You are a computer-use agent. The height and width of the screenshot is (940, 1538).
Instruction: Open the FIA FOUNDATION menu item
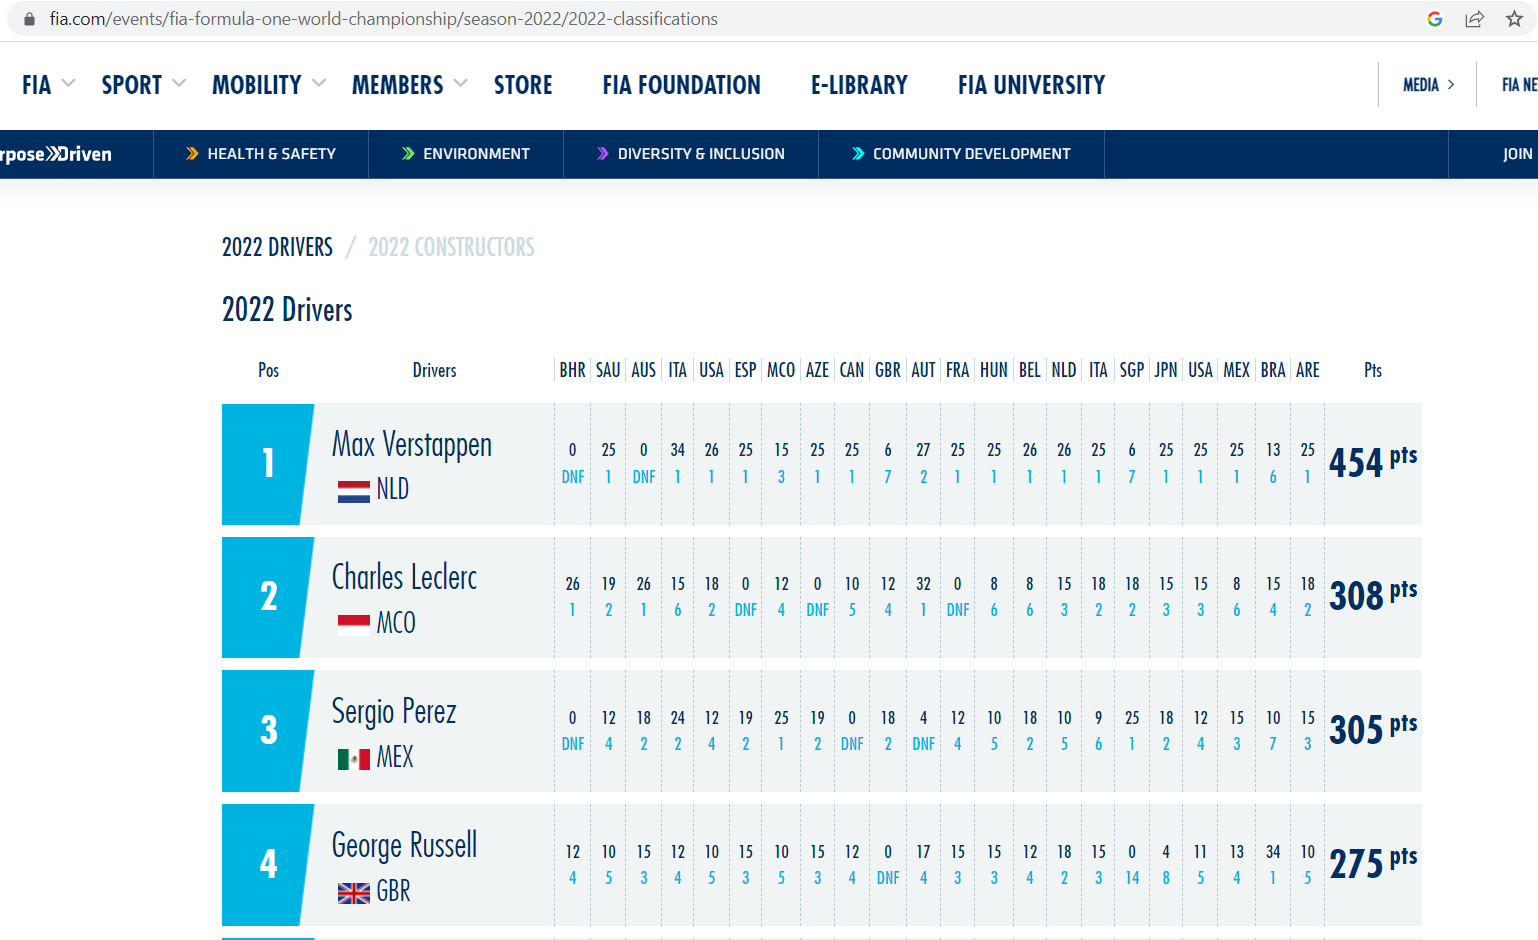pyautogui.click(x=681, y=85)
